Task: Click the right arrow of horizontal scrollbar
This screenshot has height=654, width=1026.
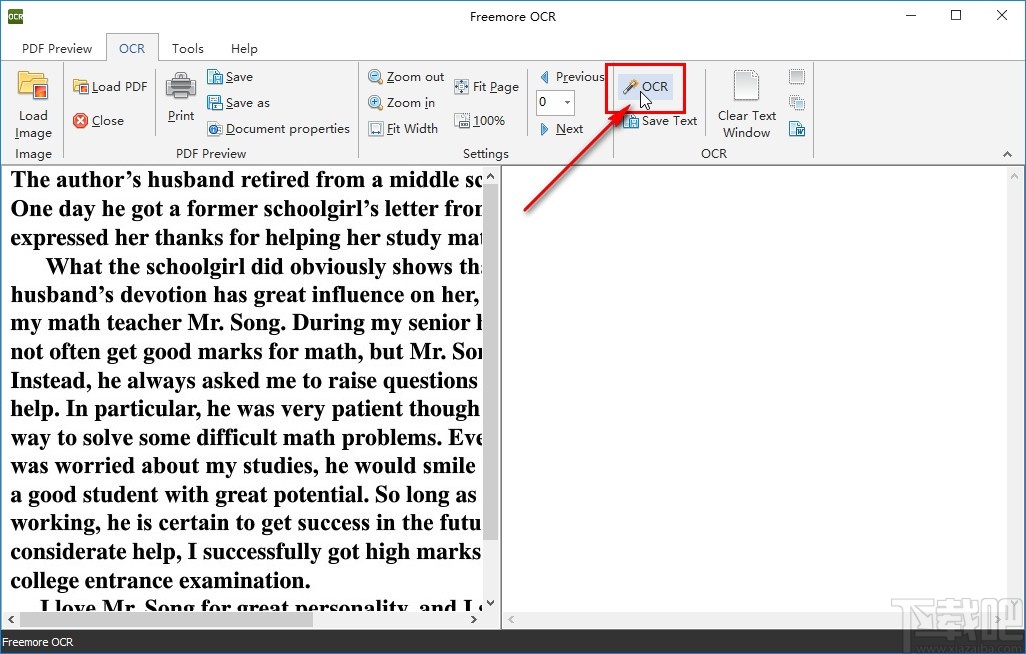Action: pos(474,619)
